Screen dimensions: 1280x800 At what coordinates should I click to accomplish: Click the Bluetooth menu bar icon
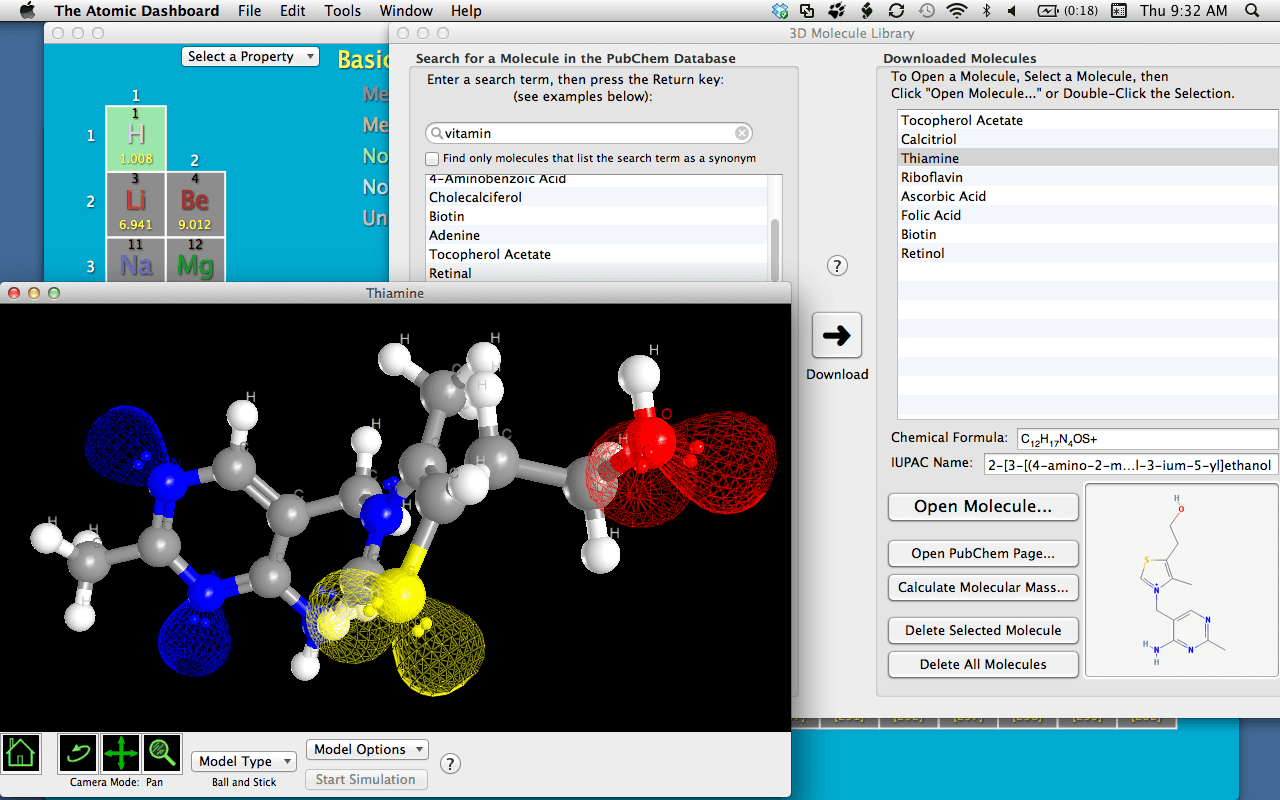coord(985,11)
